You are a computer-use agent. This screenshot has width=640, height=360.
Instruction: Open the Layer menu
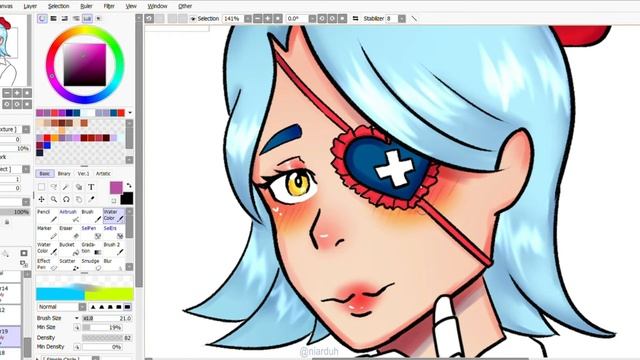coord(30,6)
